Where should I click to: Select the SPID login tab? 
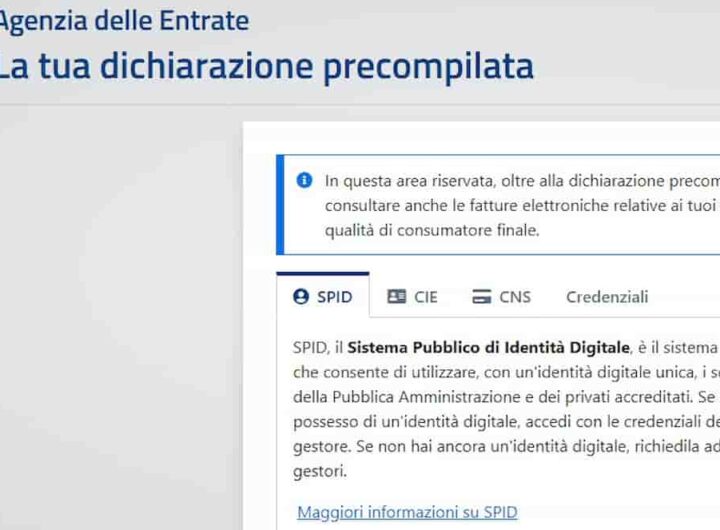pyautogui.click(x=323, y=295)
